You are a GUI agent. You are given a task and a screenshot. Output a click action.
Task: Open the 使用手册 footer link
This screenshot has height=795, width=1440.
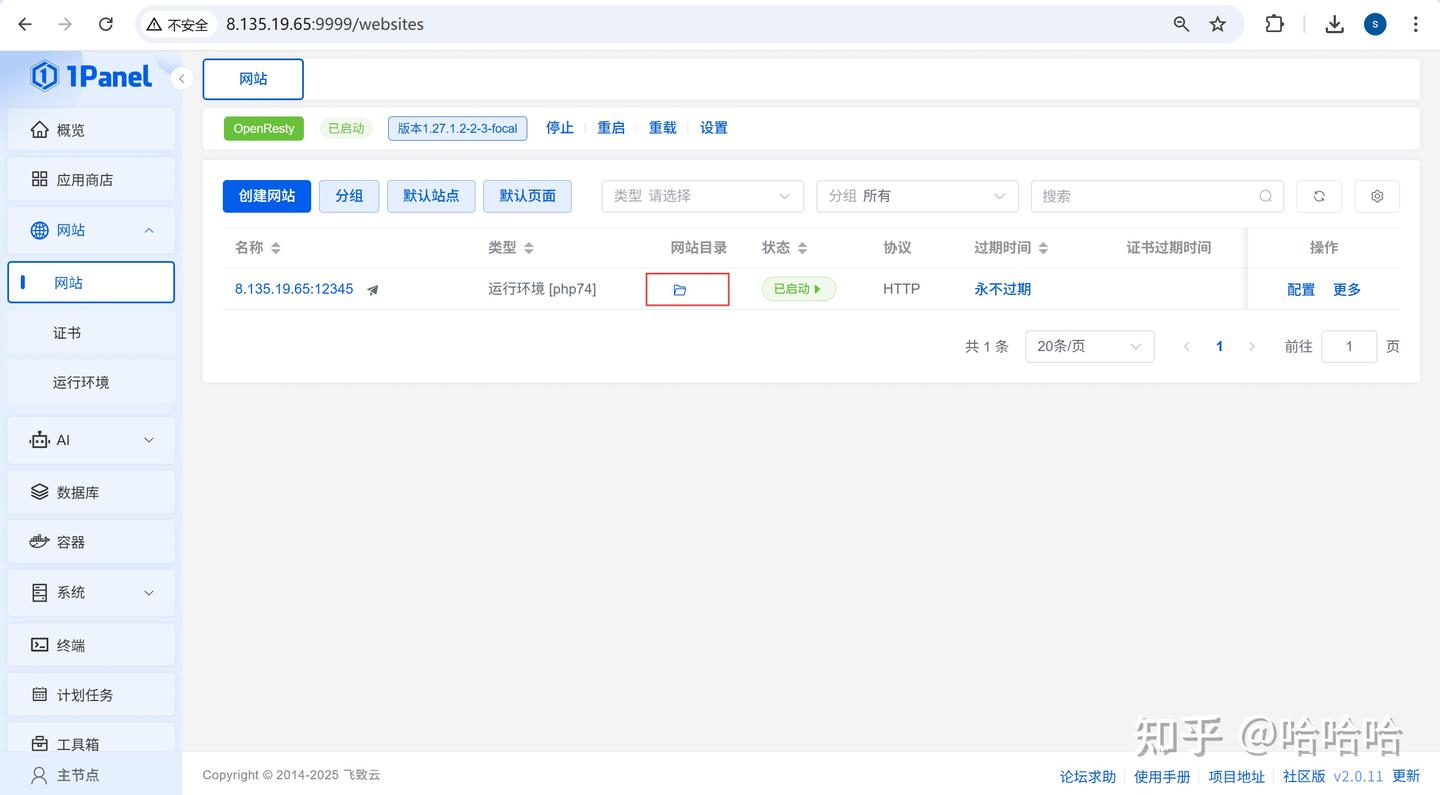1162,775
